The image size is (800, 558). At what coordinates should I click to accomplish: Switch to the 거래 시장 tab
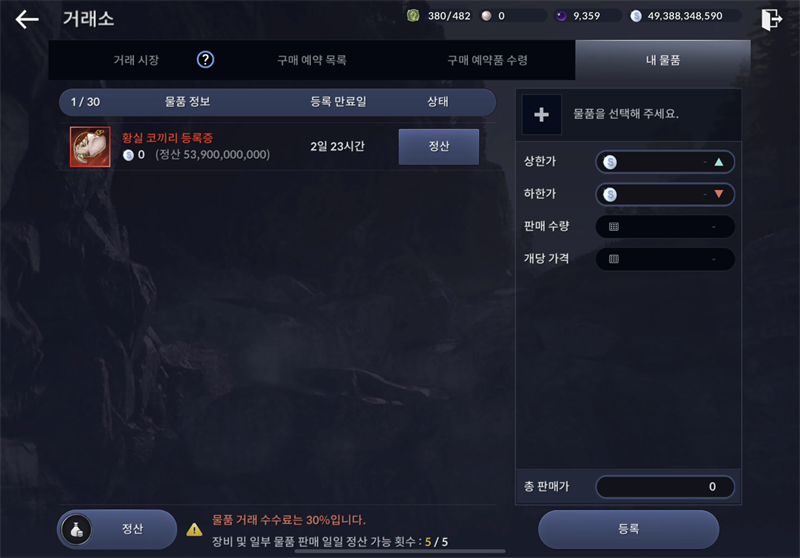pyautogui.click(x=136, y=60)
